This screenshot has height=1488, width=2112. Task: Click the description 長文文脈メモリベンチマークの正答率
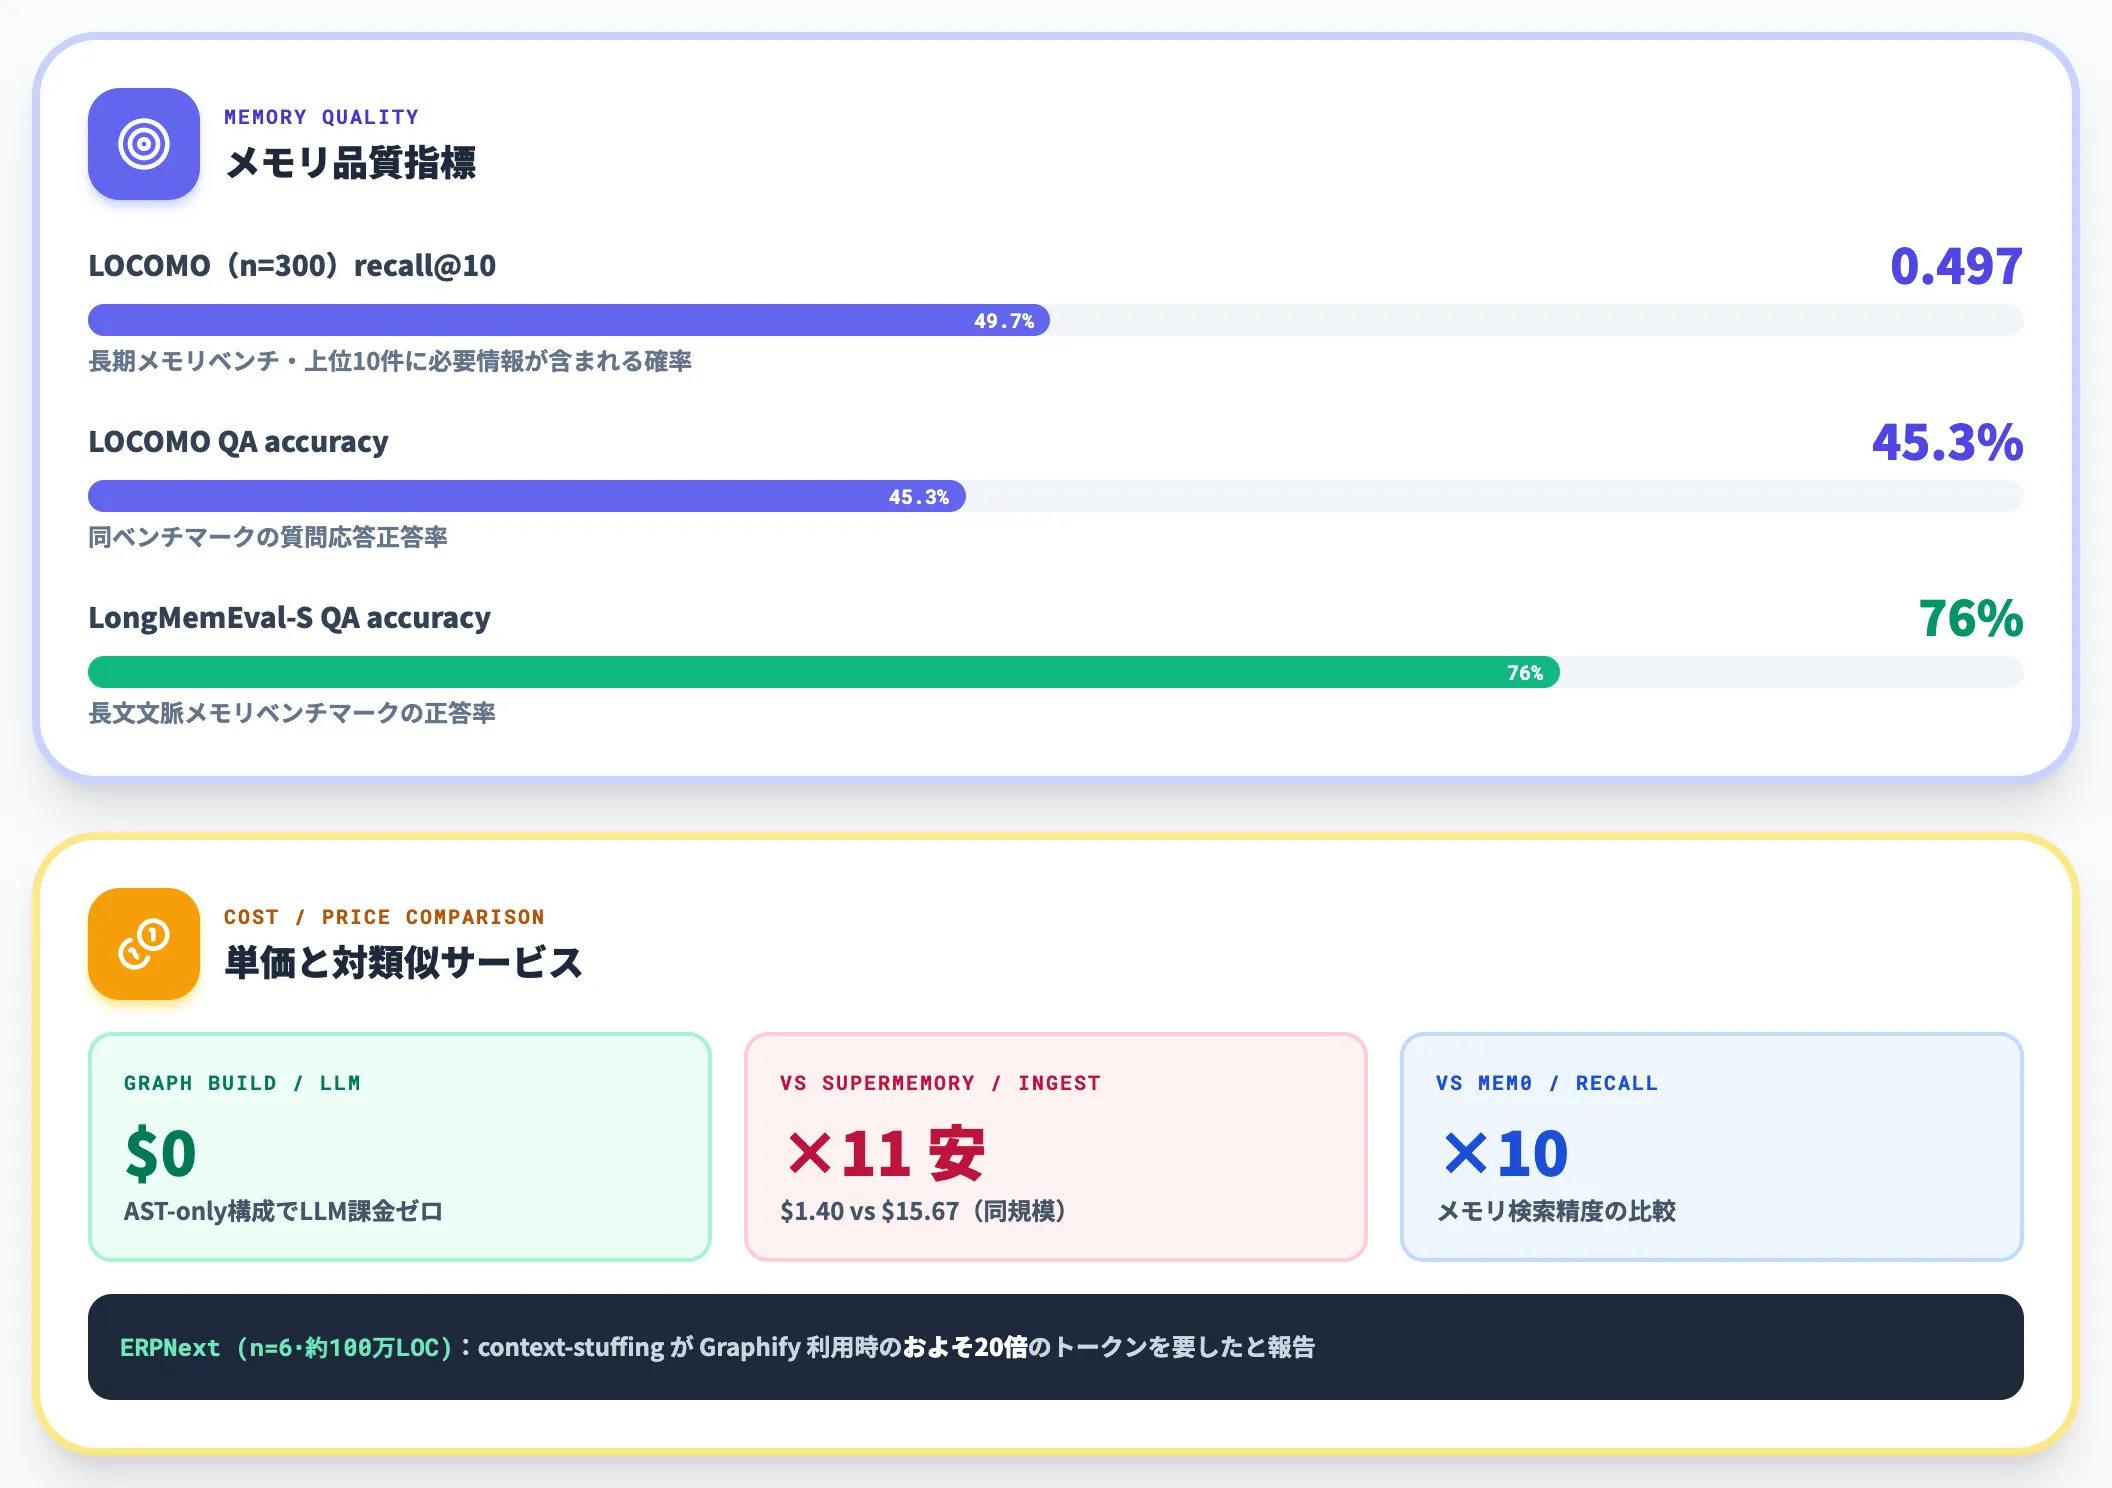point(292,713)
